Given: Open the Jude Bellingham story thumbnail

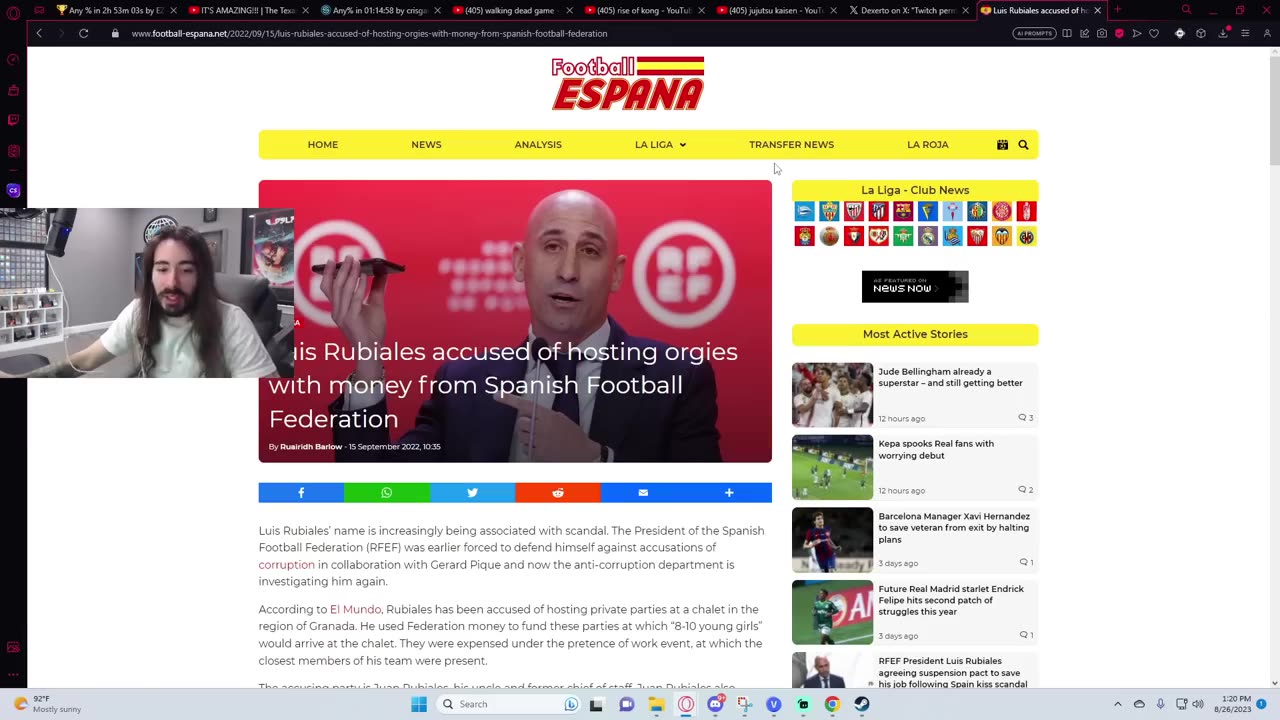Looking at the screenshot, I should point(832,395).
